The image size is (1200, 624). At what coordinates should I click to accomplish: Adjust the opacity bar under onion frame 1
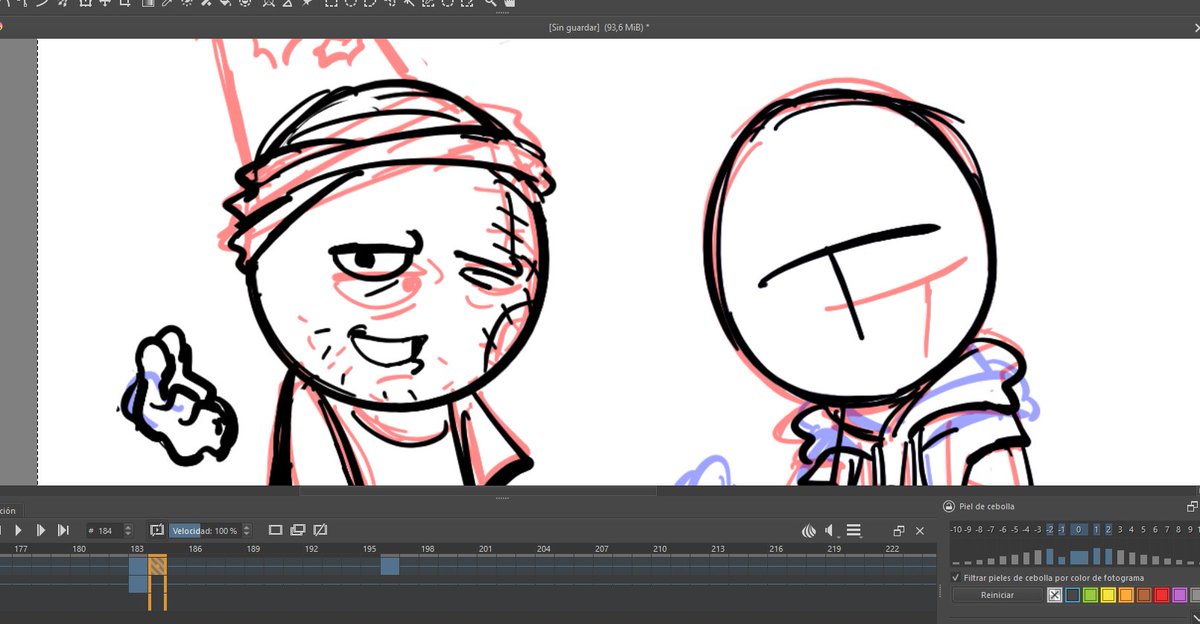point(1097,556)
